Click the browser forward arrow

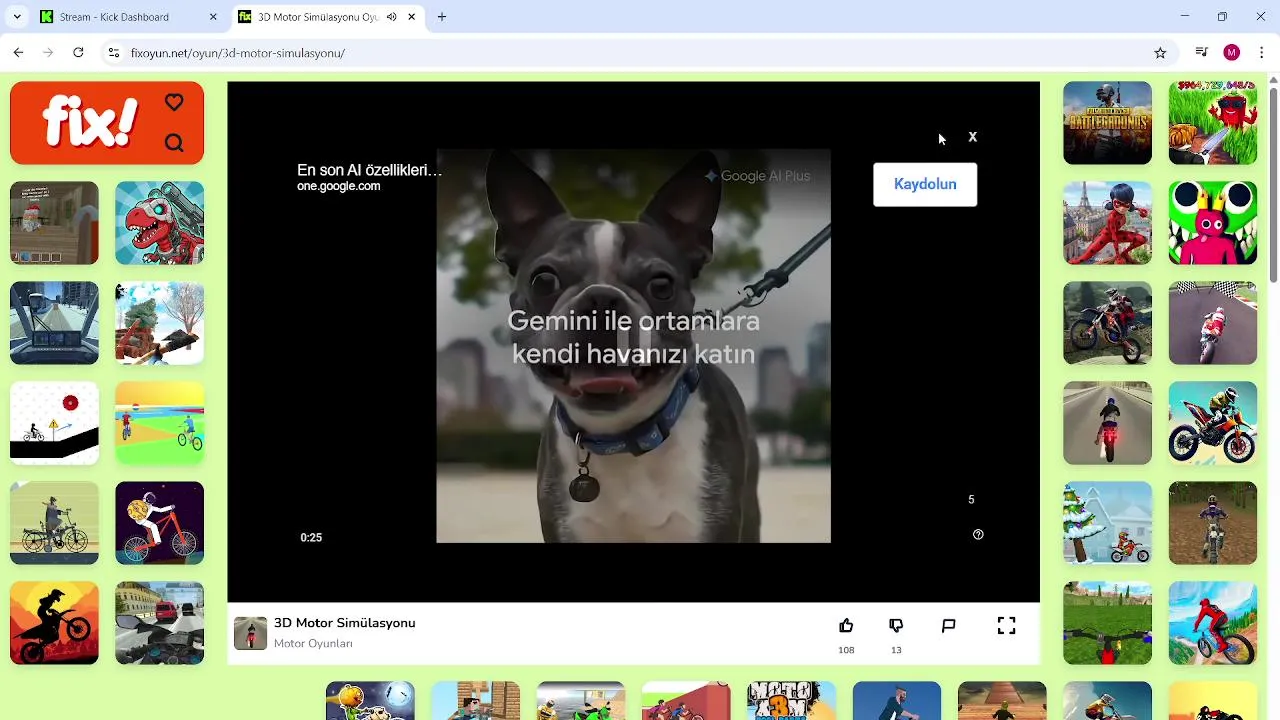[x=48, y=53]
